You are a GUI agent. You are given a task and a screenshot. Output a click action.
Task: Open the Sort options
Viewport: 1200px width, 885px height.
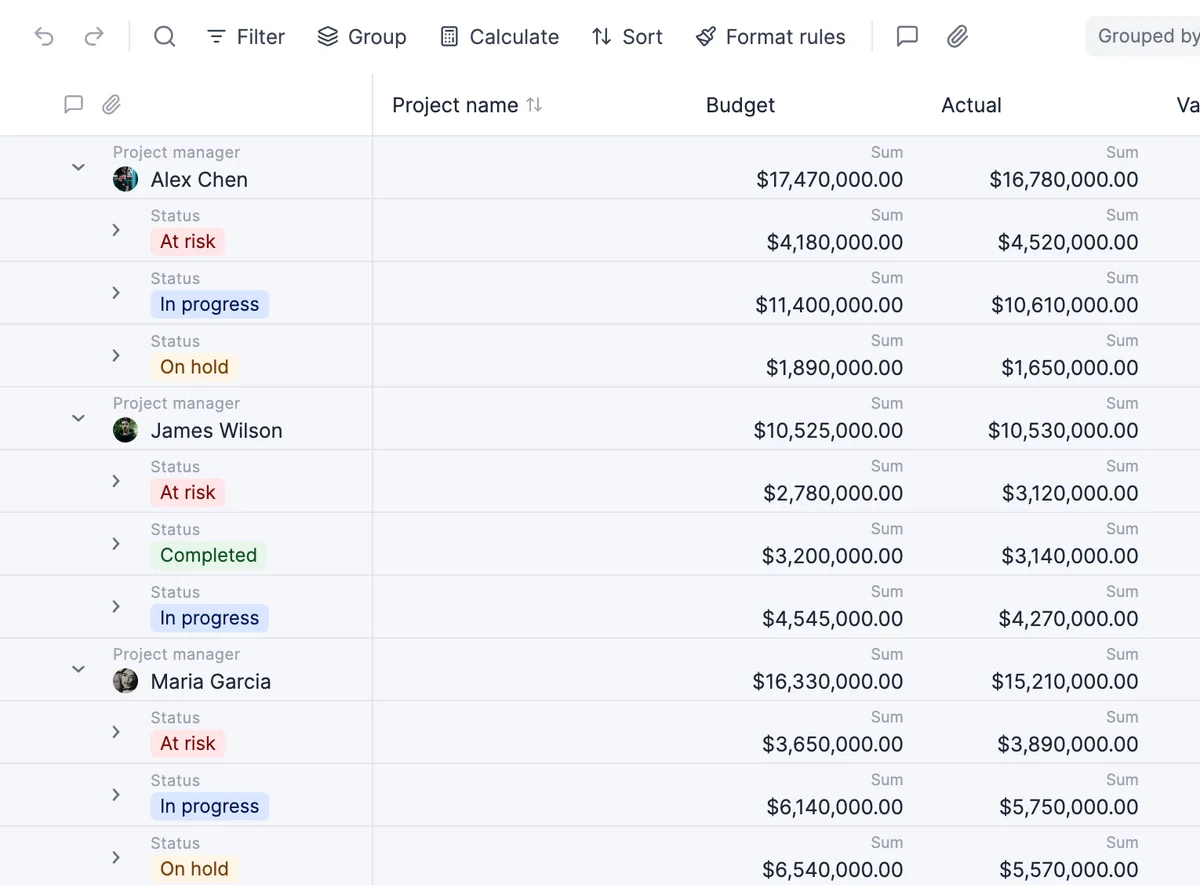click(627, 37)
